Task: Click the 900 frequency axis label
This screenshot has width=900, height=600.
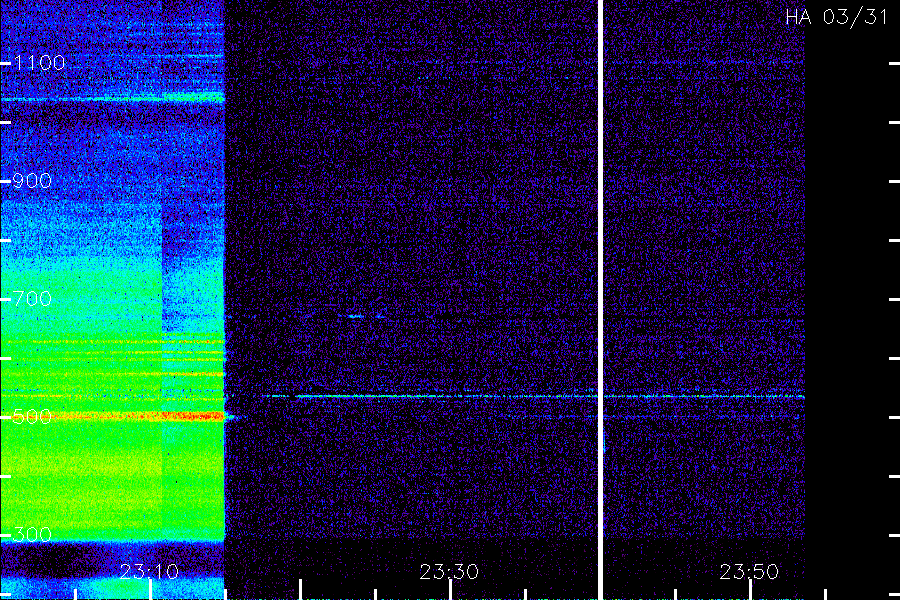Action: click(x=32, y=181)
